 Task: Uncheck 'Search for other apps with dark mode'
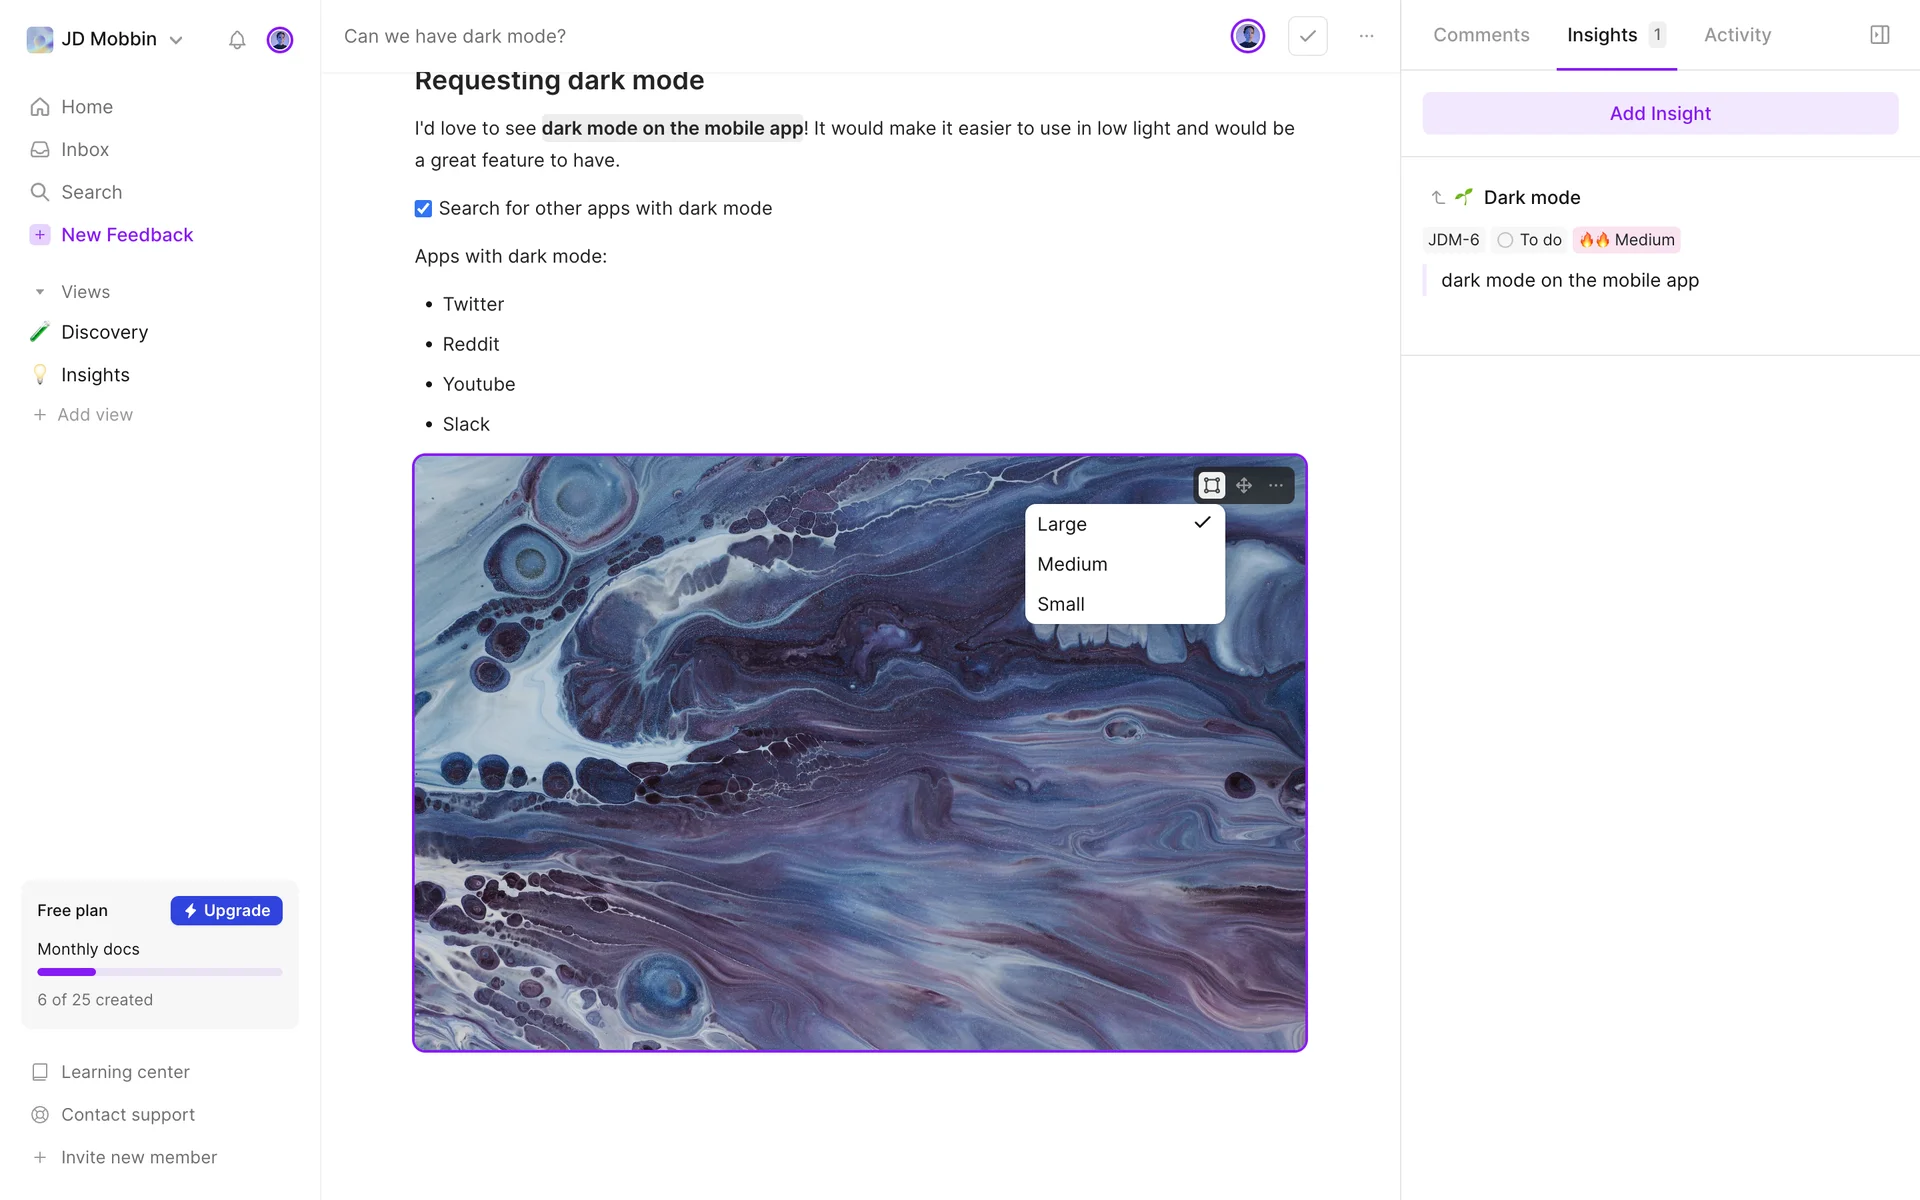(423, 208)
